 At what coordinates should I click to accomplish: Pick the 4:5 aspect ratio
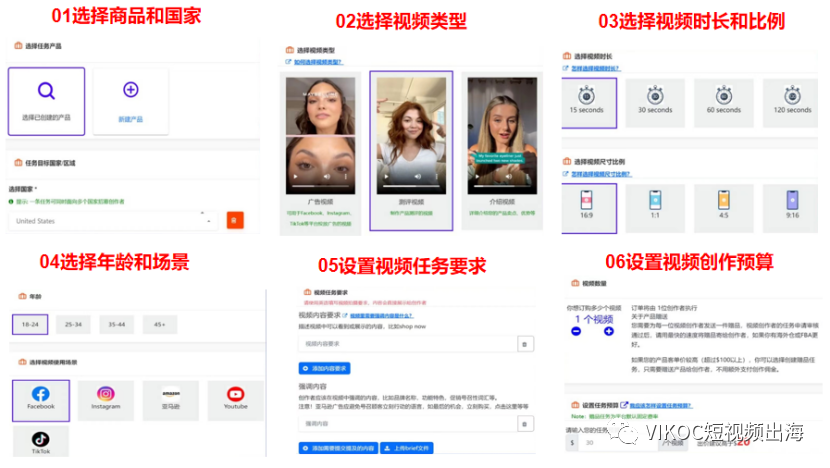[724, 209]
